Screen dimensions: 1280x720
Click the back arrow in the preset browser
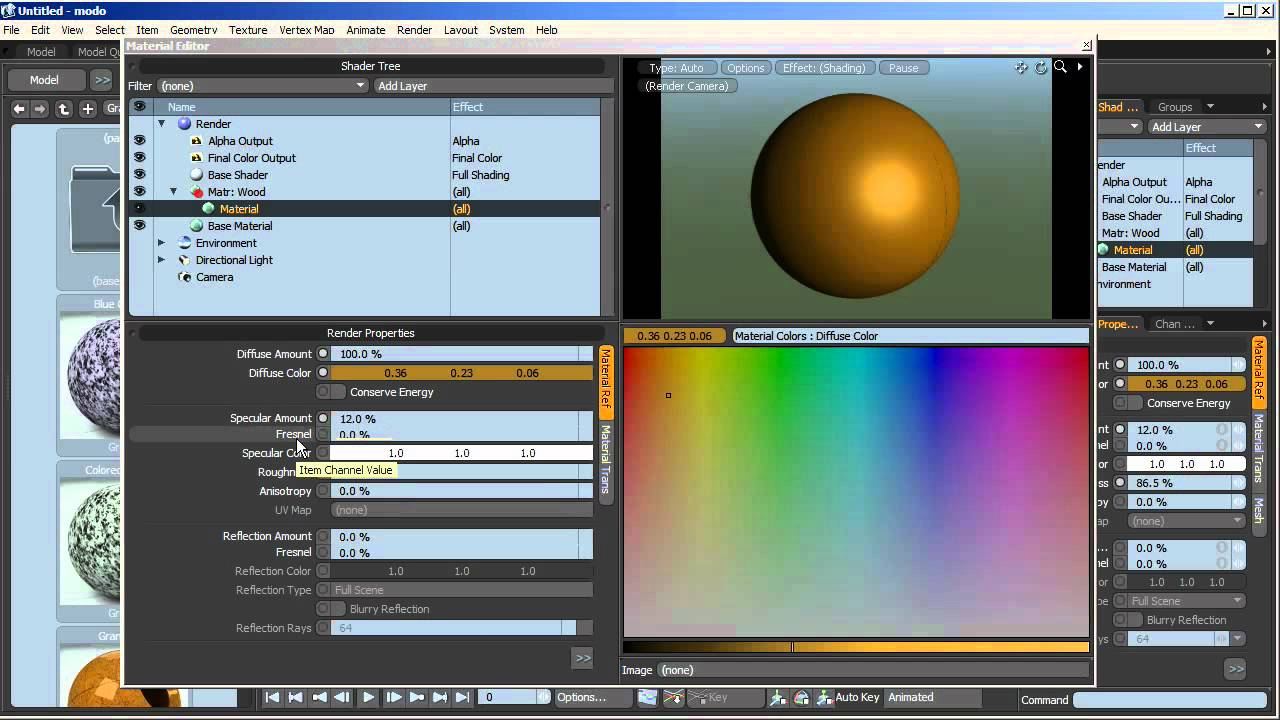pos(19,109)
